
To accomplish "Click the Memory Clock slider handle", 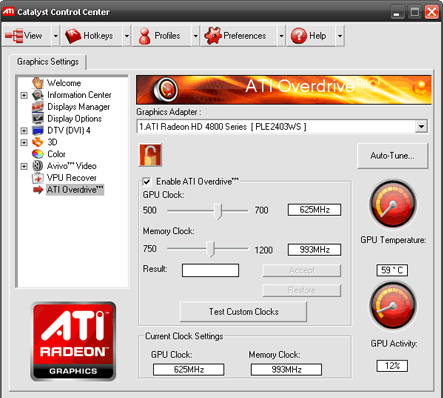I will click(210, 249).
